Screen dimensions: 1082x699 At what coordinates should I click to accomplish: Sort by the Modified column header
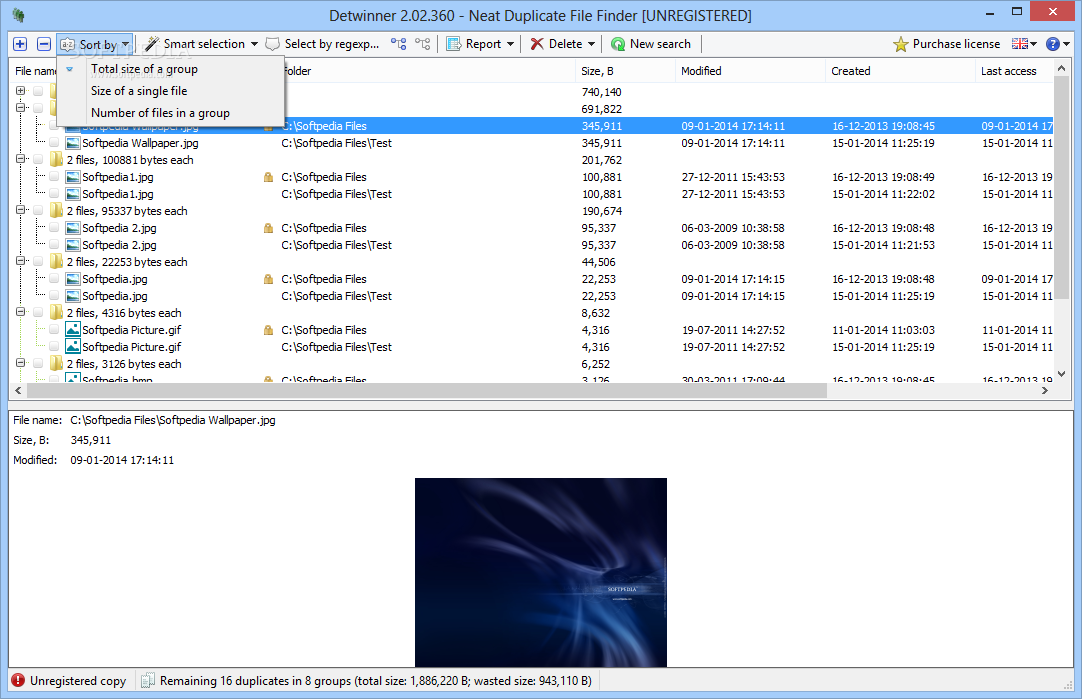pos(750,71)
